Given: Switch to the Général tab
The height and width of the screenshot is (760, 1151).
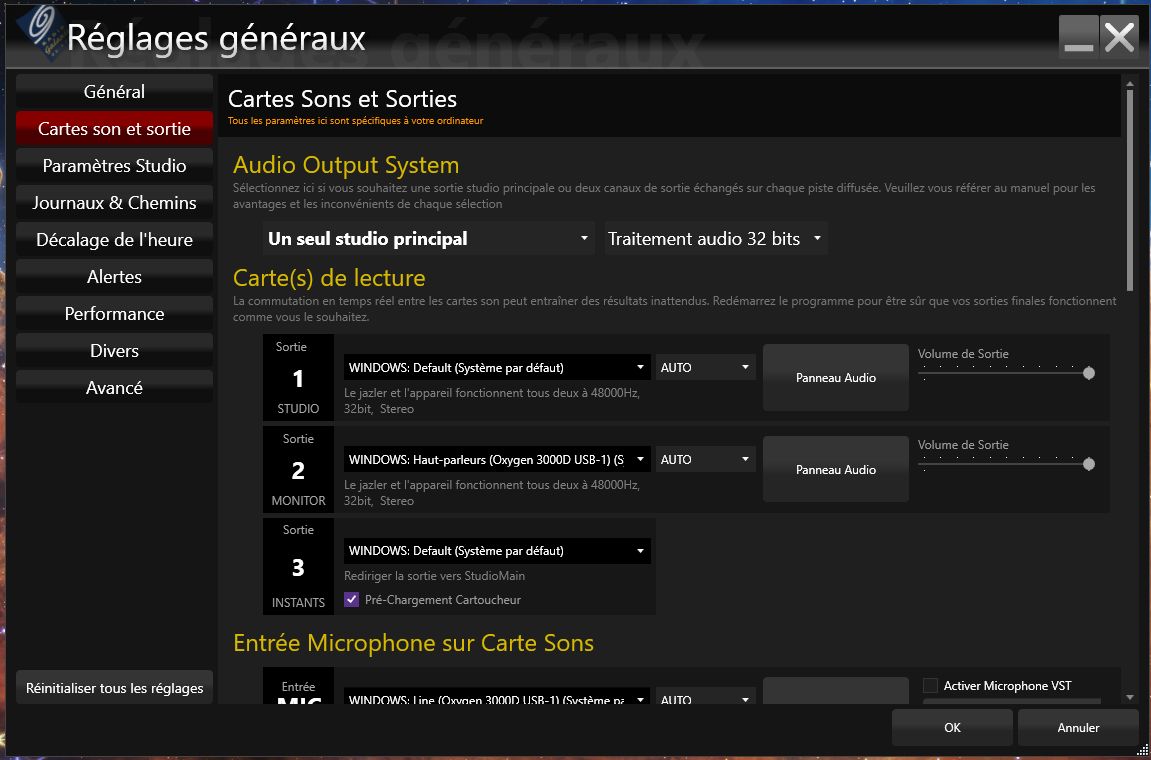Looking at the screenshot, I should (114, 92).
